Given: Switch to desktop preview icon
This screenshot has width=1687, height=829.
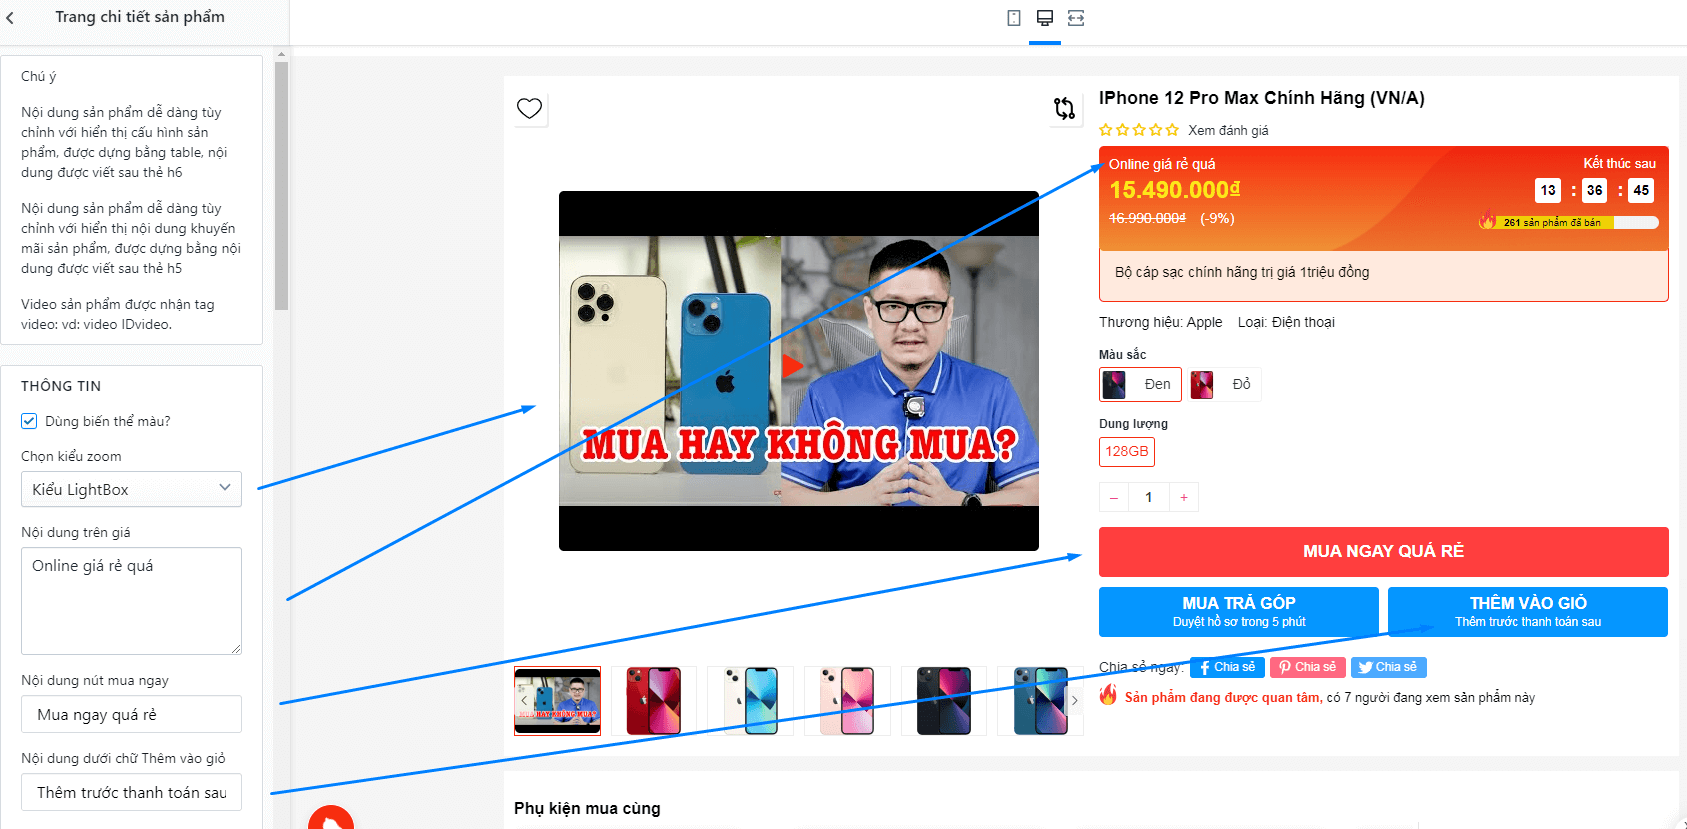Looking at the screenshot, I should coord(1045,18).
